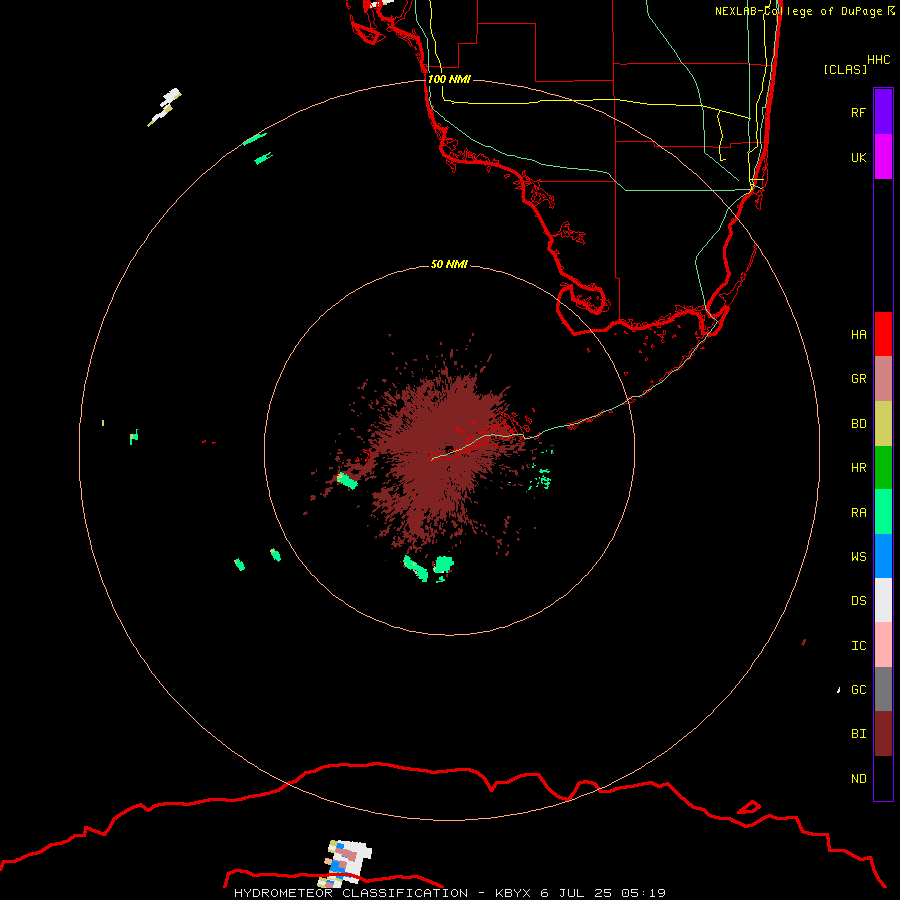Click the UK legend label
The width and height of the screenshot is (900, 900).
[x=858, y=157]
